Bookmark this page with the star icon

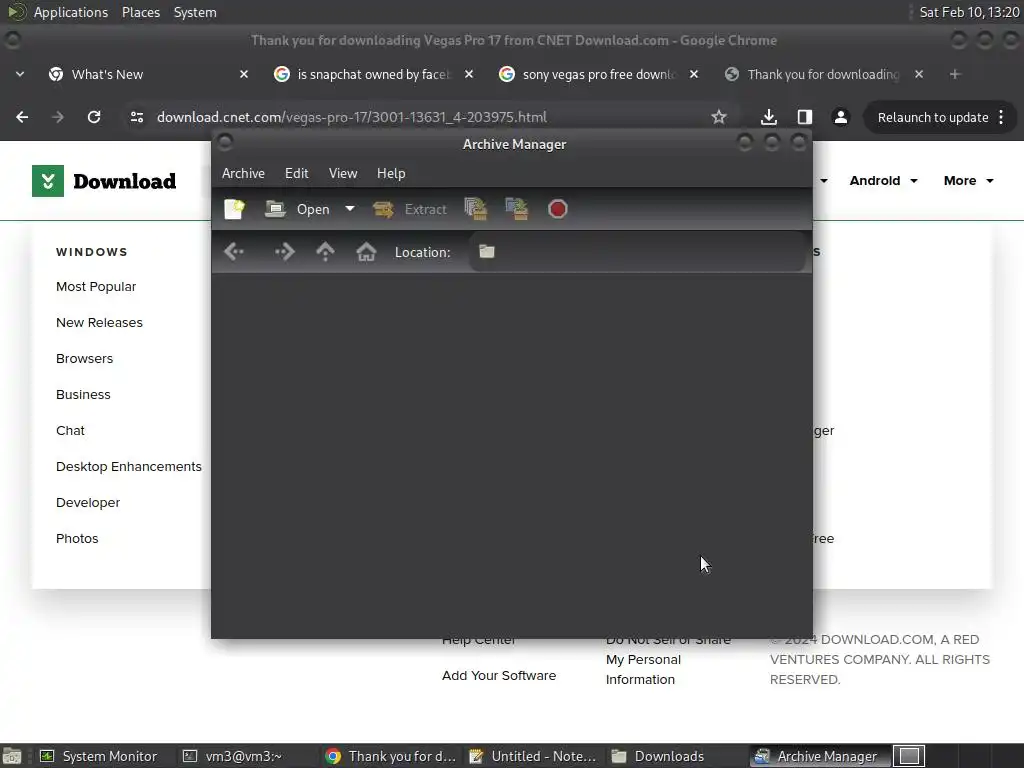(719, 117)
